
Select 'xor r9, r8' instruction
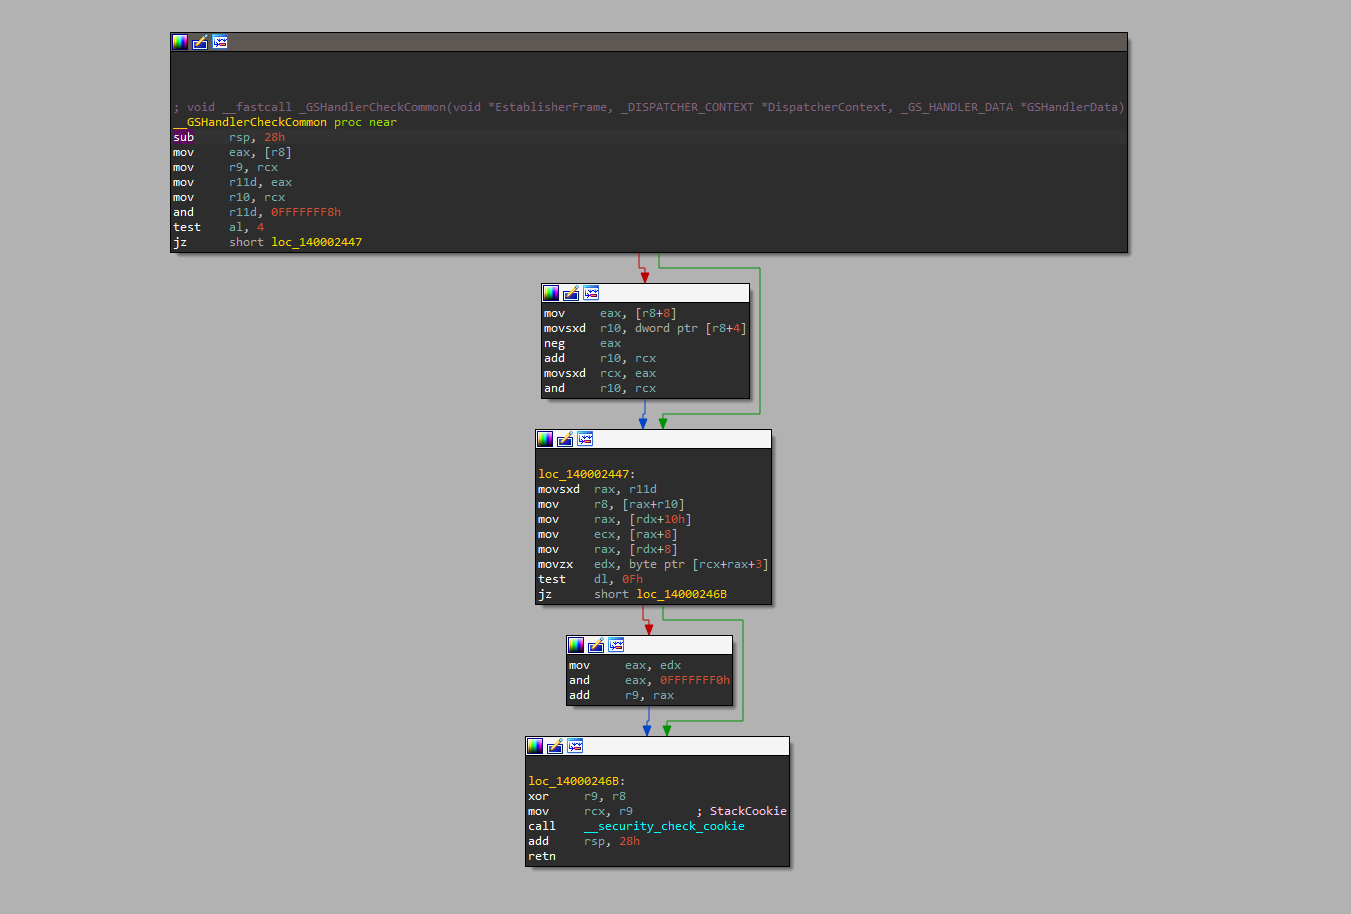point(577,796)
